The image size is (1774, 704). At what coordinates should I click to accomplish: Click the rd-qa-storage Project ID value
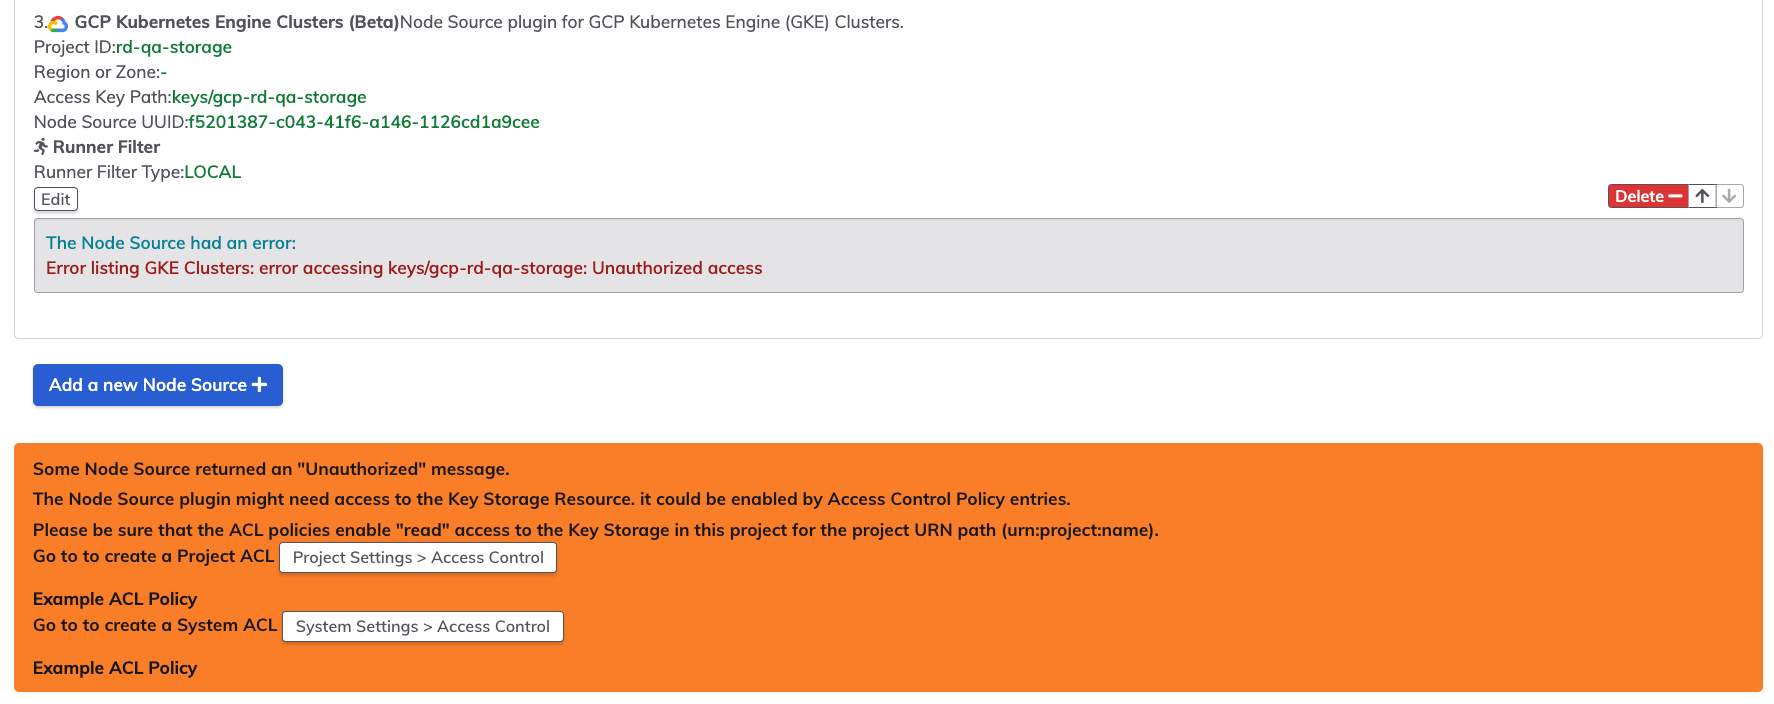click(x=174, y=47)
